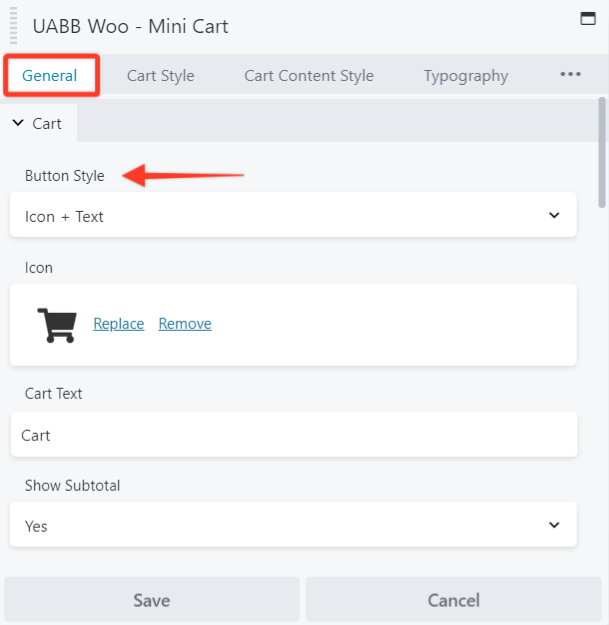Switch to the General tab

click(50, 75)
